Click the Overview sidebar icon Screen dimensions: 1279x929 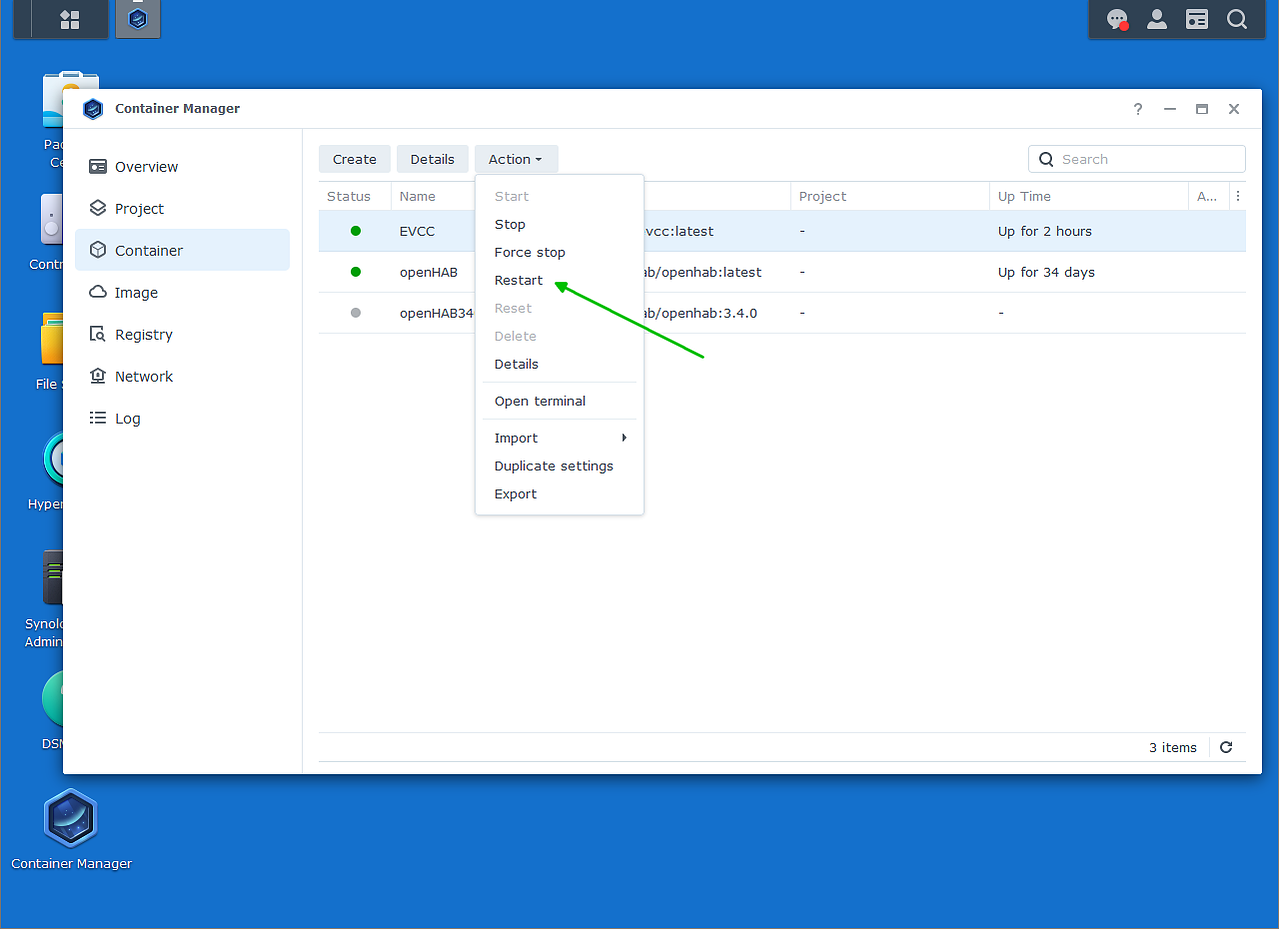98,166
